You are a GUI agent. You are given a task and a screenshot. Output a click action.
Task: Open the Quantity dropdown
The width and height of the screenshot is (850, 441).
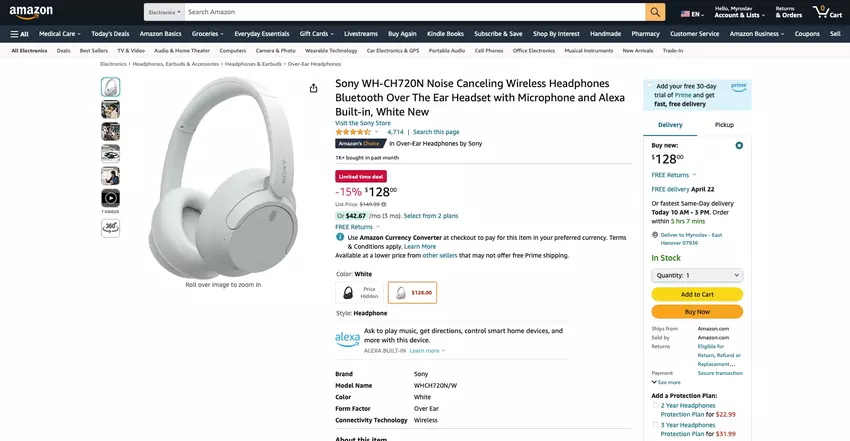click(x=696, y=275)
